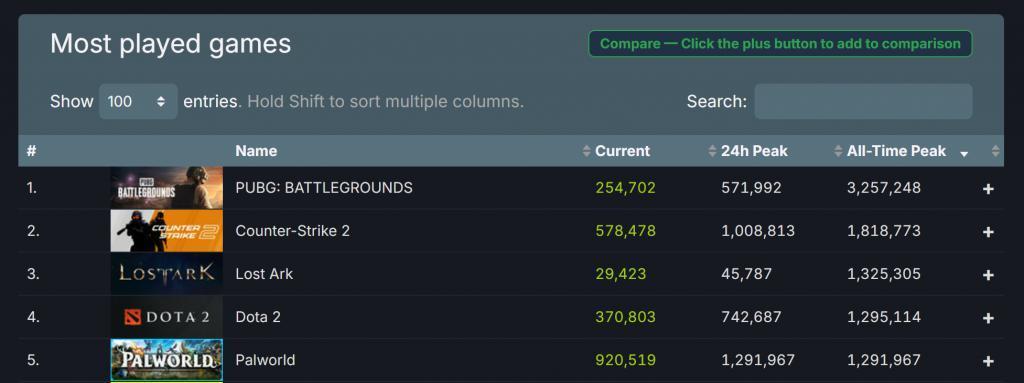Image resolution: width=1024 pixels, height=383 pixels.
Task: Open the Palworld game thumbnail
Action: tap(167, 359)
